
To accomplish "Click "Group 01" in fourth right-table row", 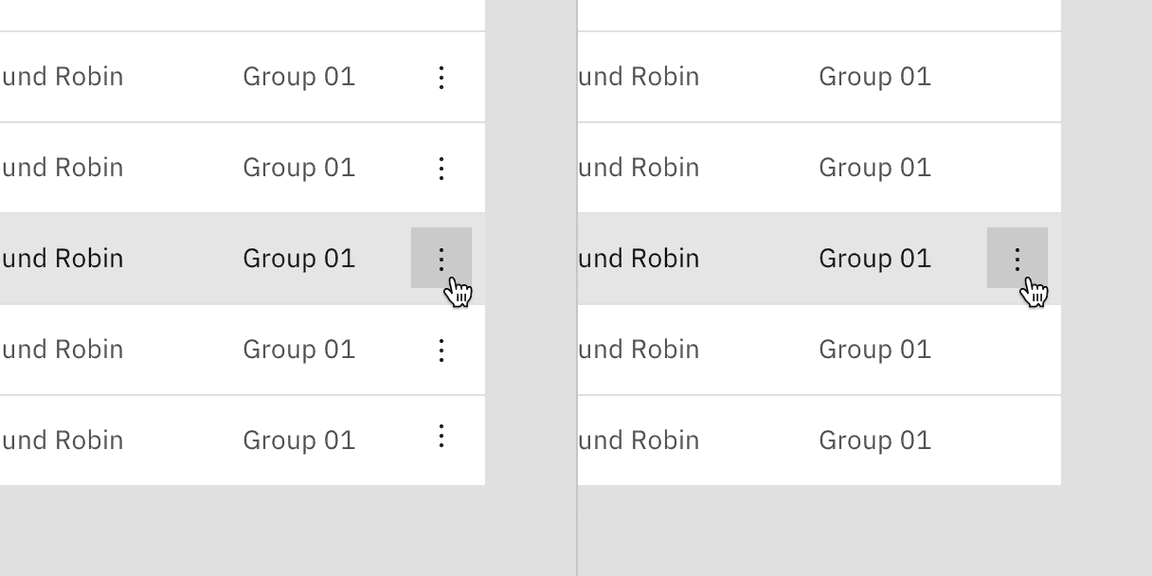I will (x=874, y=349).
